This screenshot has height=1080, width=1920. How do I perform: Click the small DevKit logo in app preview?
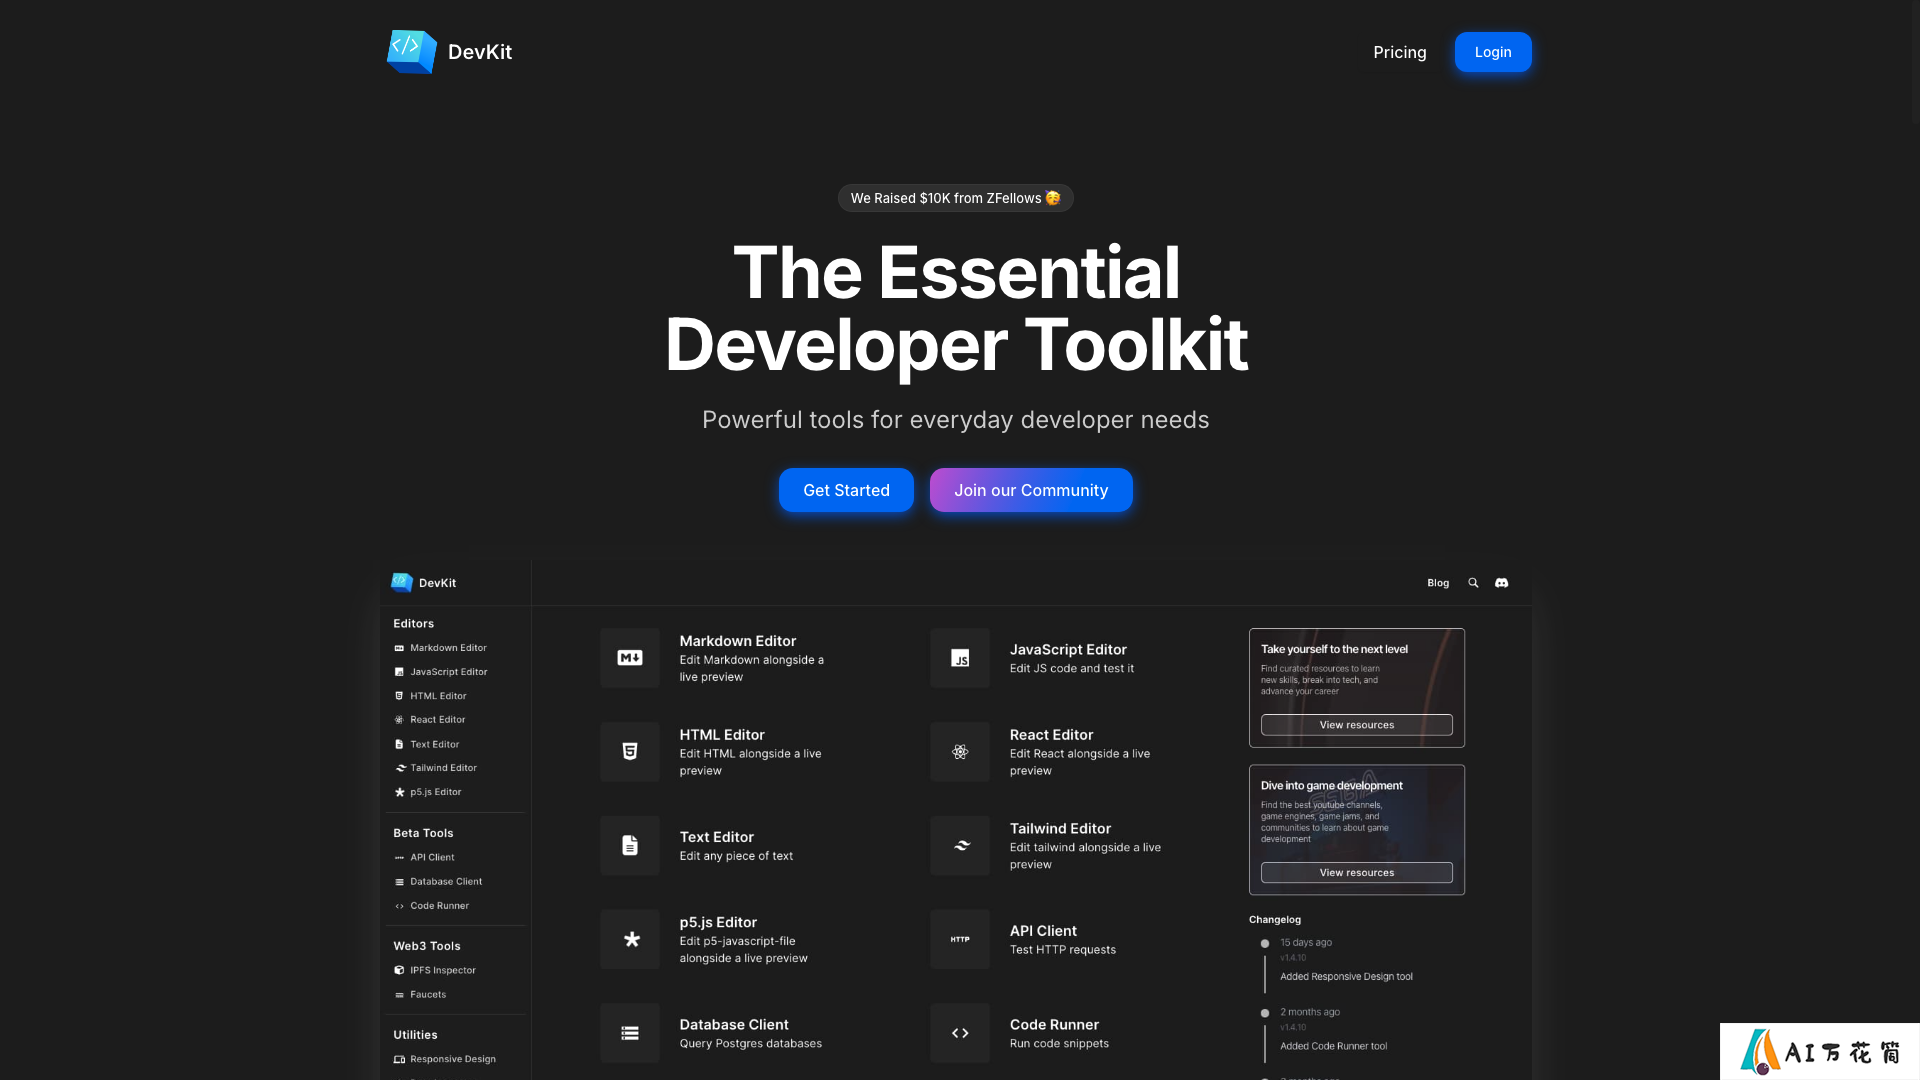402,582
